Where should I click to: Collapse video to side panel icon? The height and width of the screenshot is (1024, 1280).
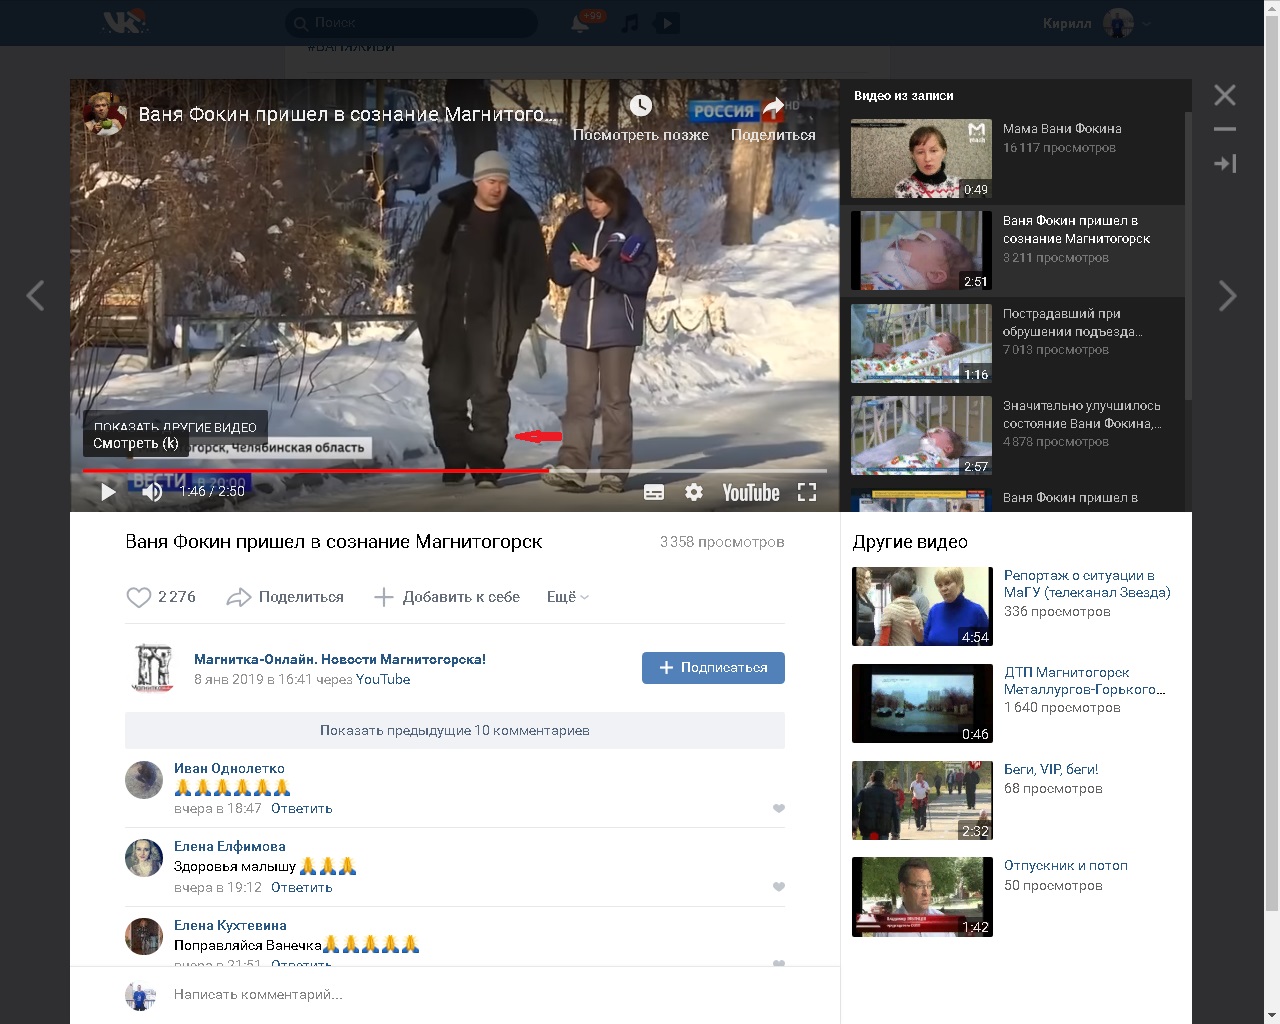[x=1225, y=163]
